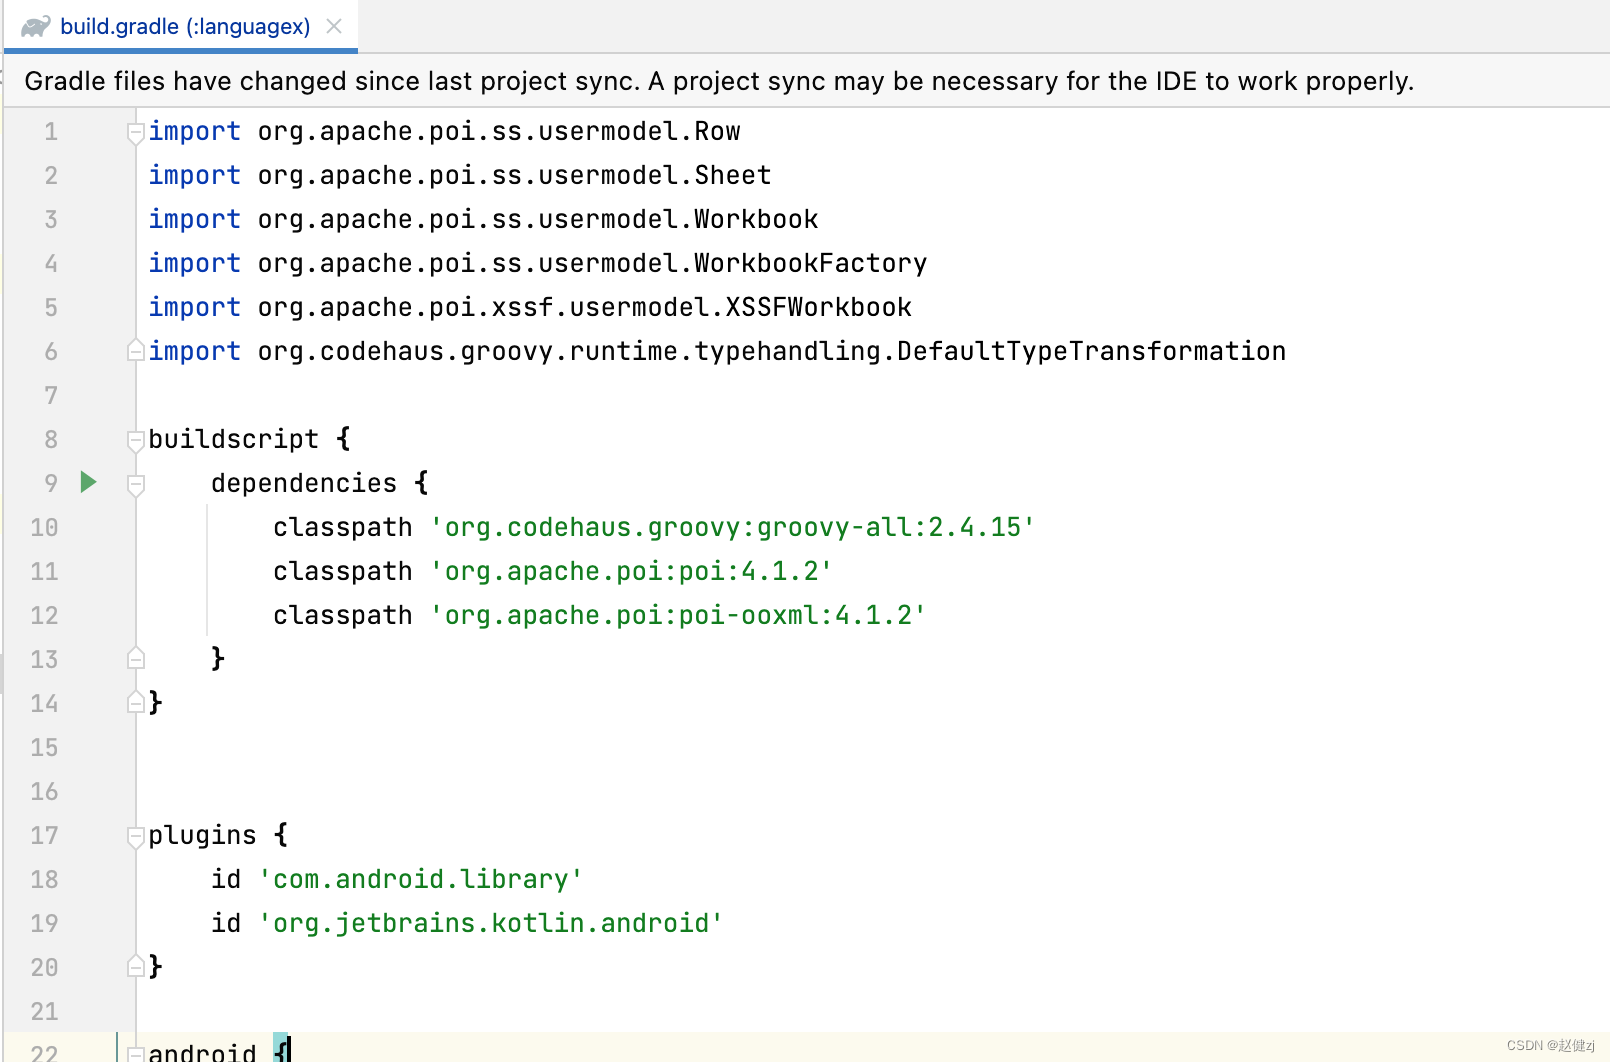Toggle folding of the plugins block
Screen dimensions: 1610x1062
click(136, 835)
